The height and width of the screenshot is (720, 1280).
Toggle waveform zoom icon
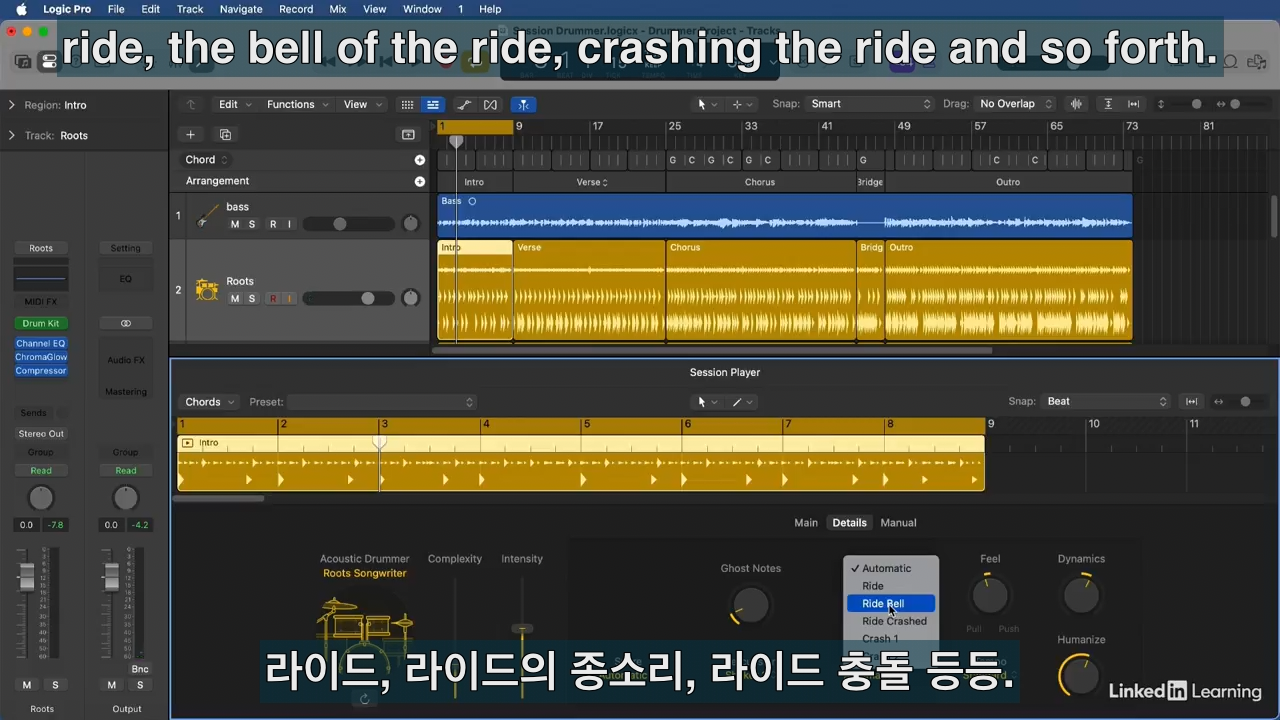(1077, 104)
